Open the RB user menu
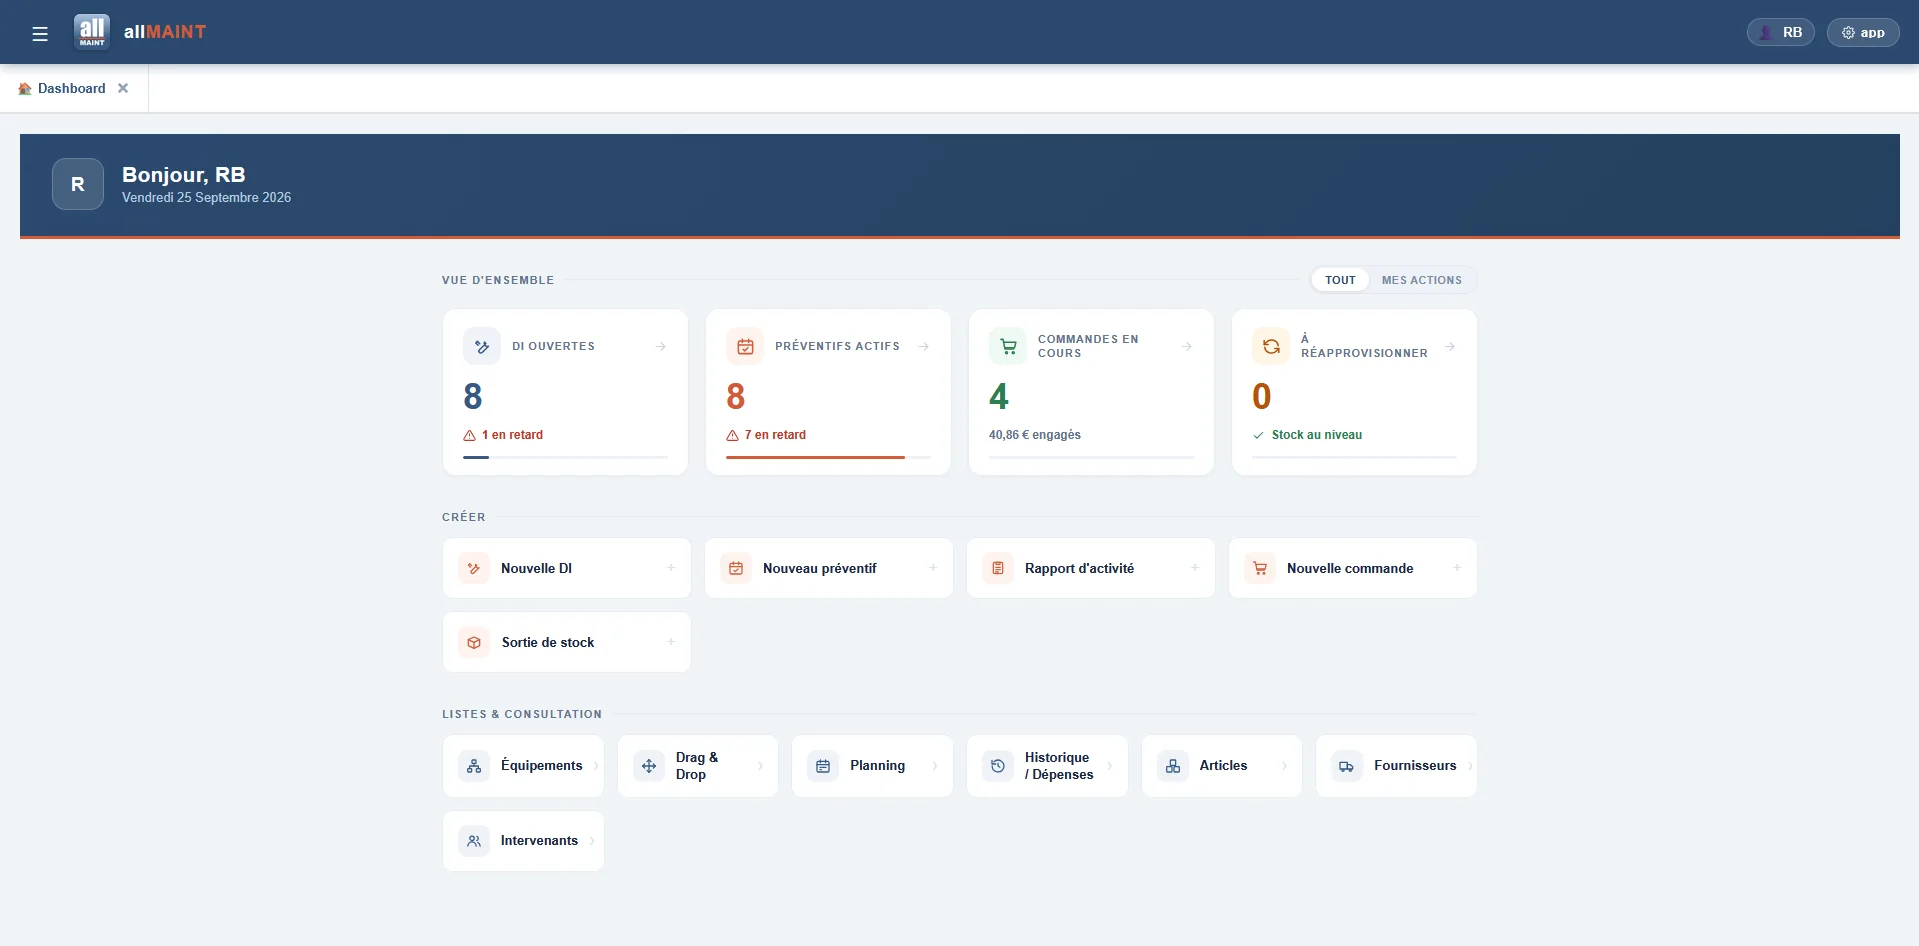The width and height of the screenshot is (1919, 946). click(x=1781, y=32)
